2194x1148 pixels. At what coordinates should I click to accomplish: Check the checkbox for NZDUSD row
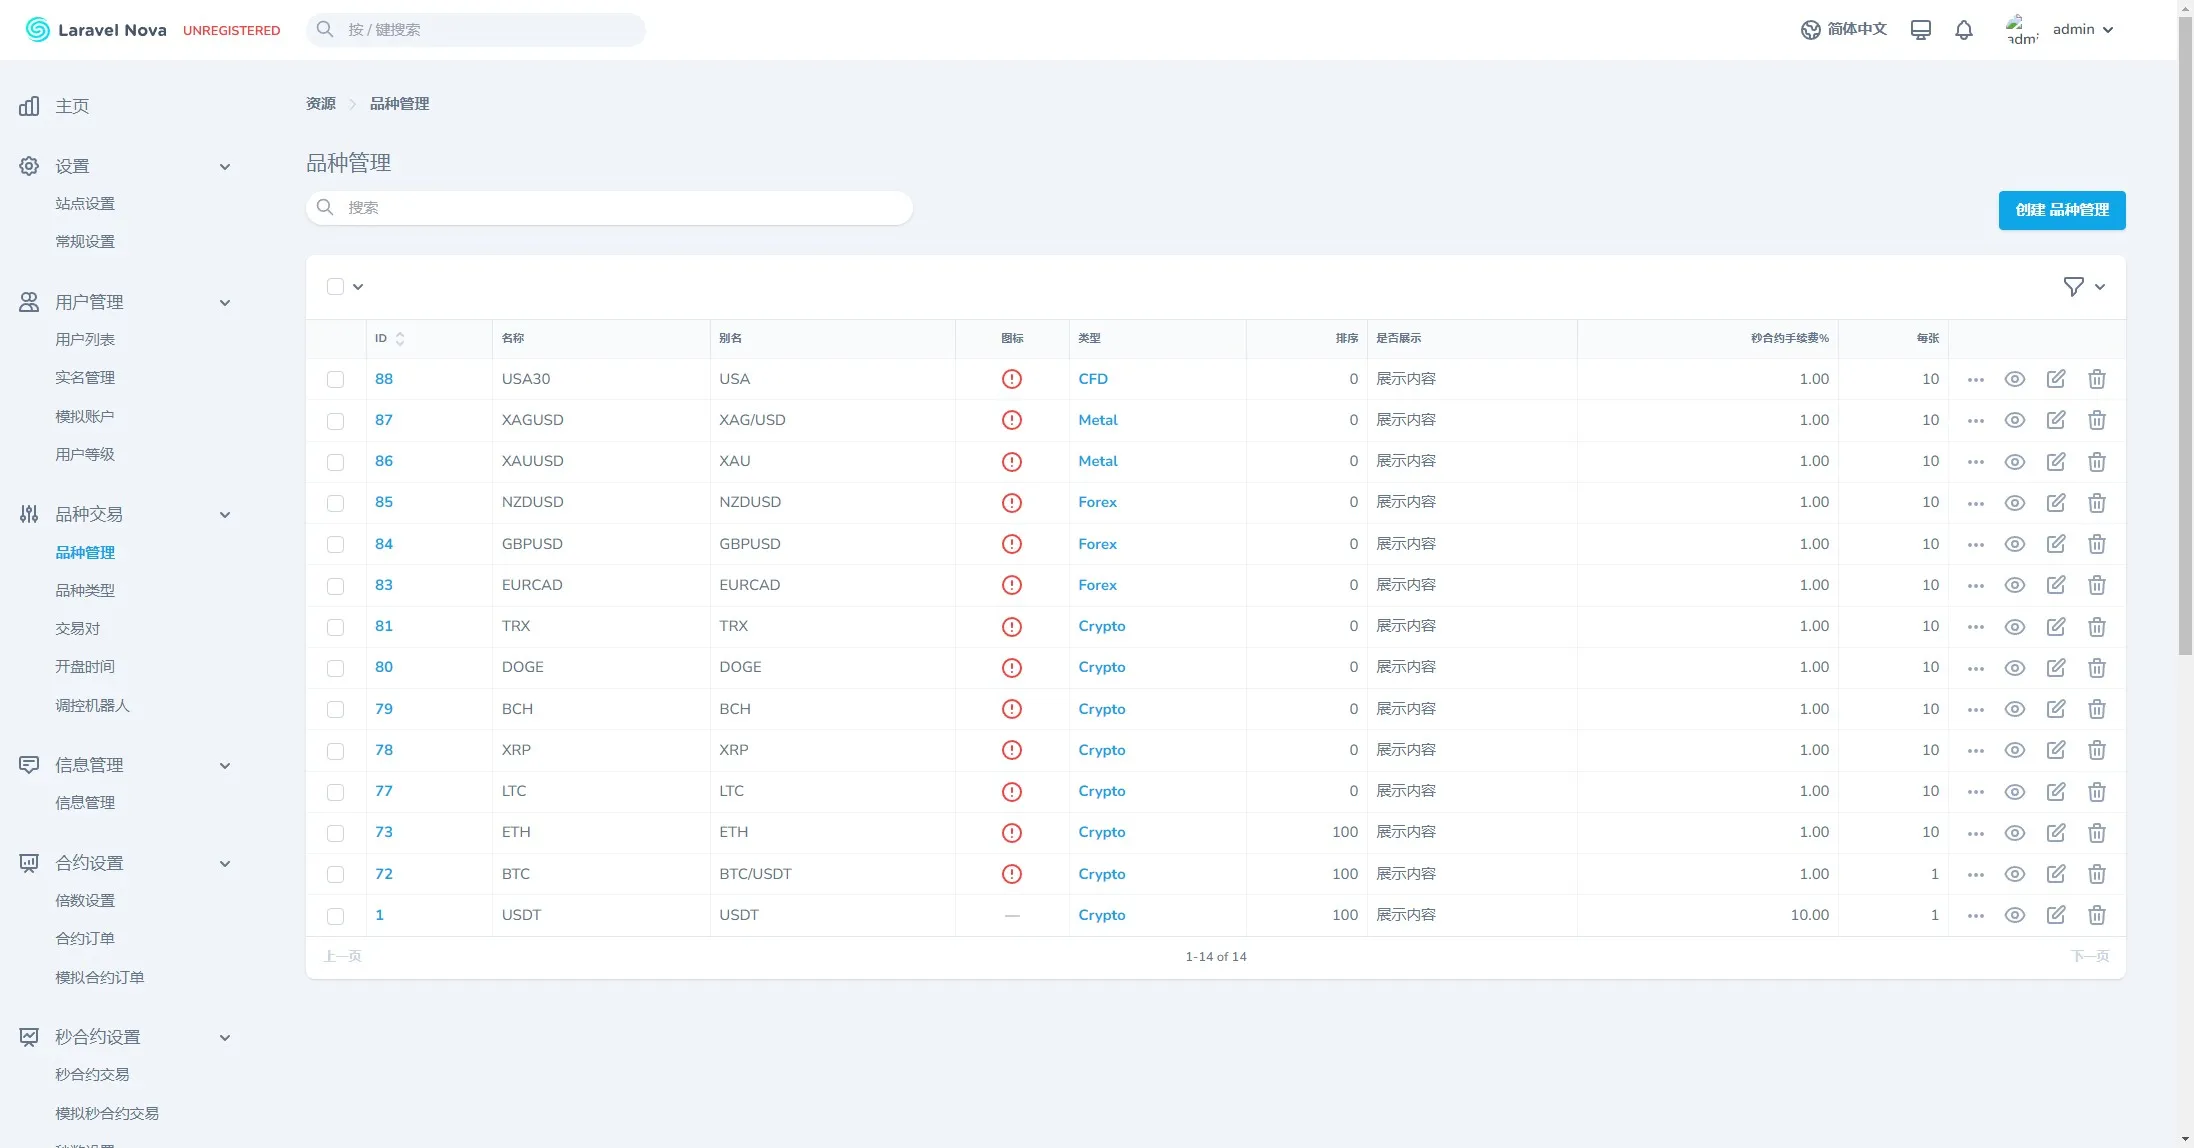(335, 503)
